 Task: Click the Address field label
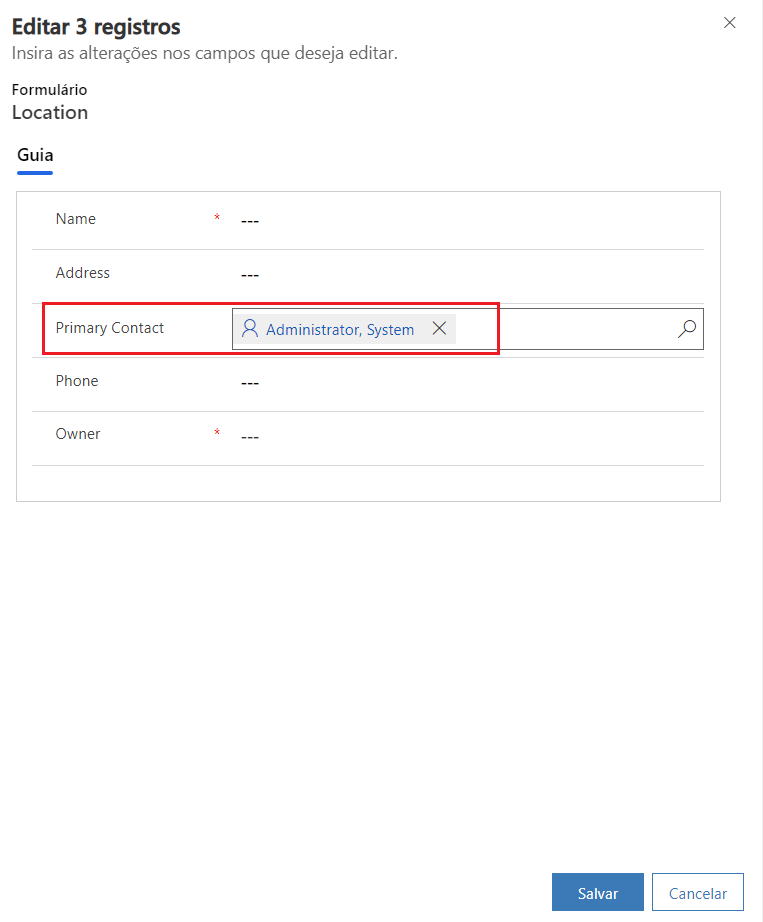tap(83, 273)
